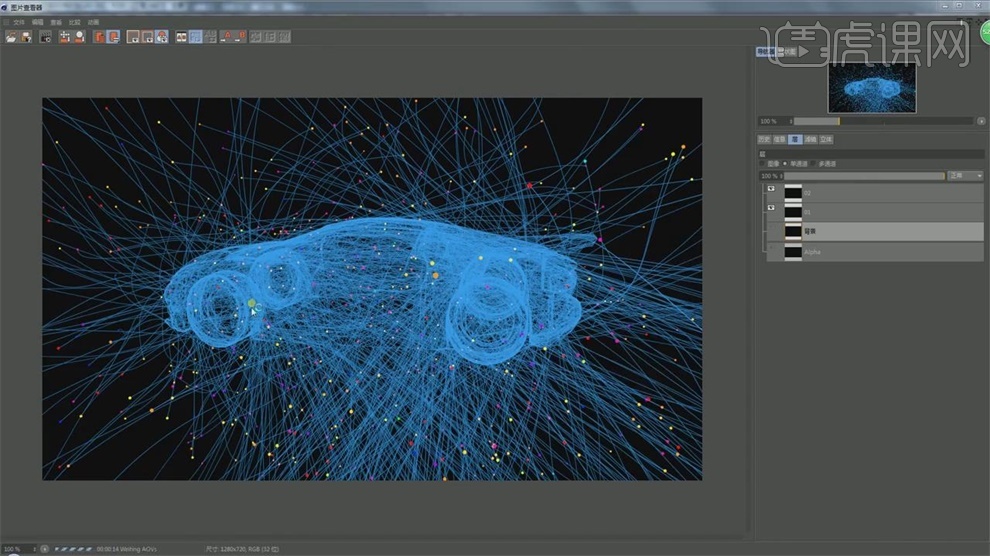This screenshot has width=990, height=556.
Task: Click the Save As icon in toolbar
Action: 26,37
